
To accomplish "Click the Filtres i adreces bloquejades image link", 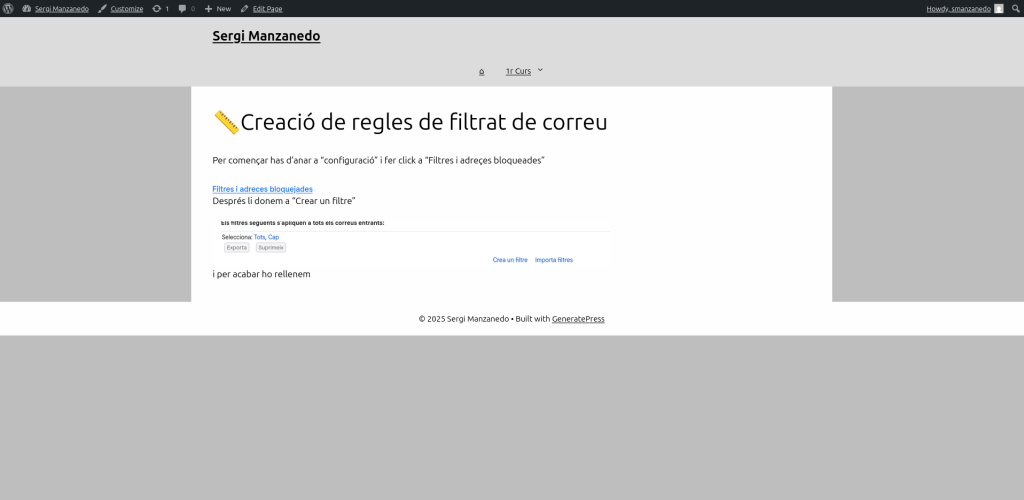I will 262,189.
